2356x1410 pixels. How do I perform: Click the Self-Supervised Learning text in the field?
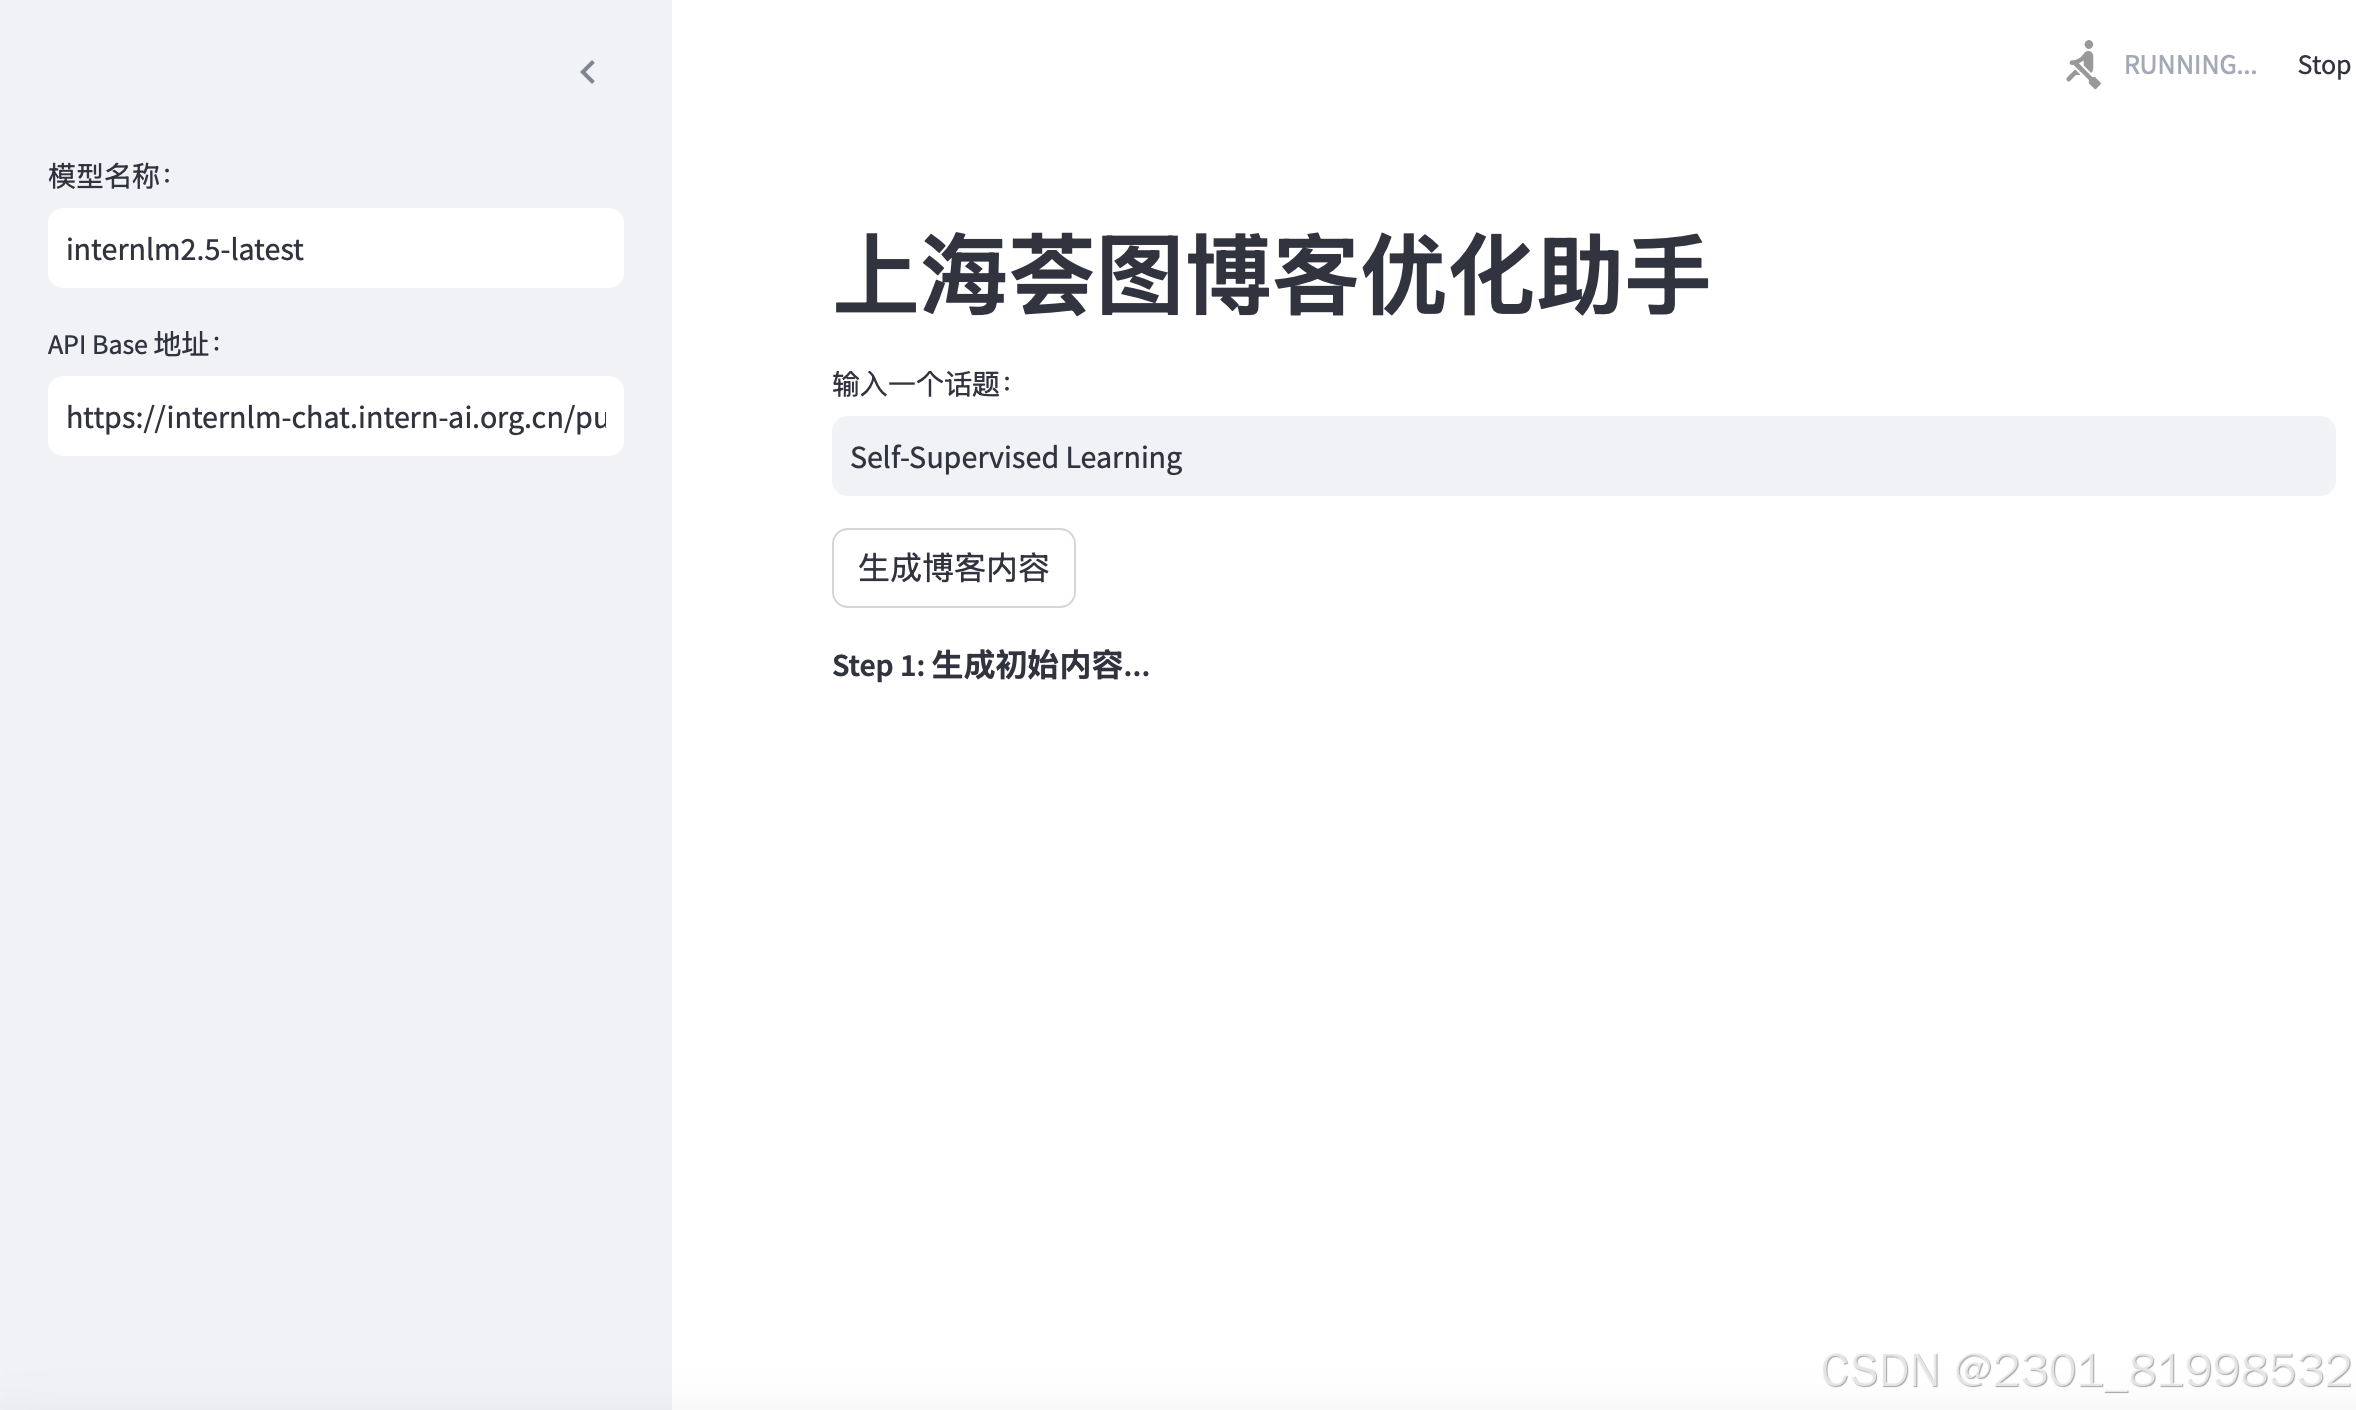pyautogui.click(x=1015, y=457)
